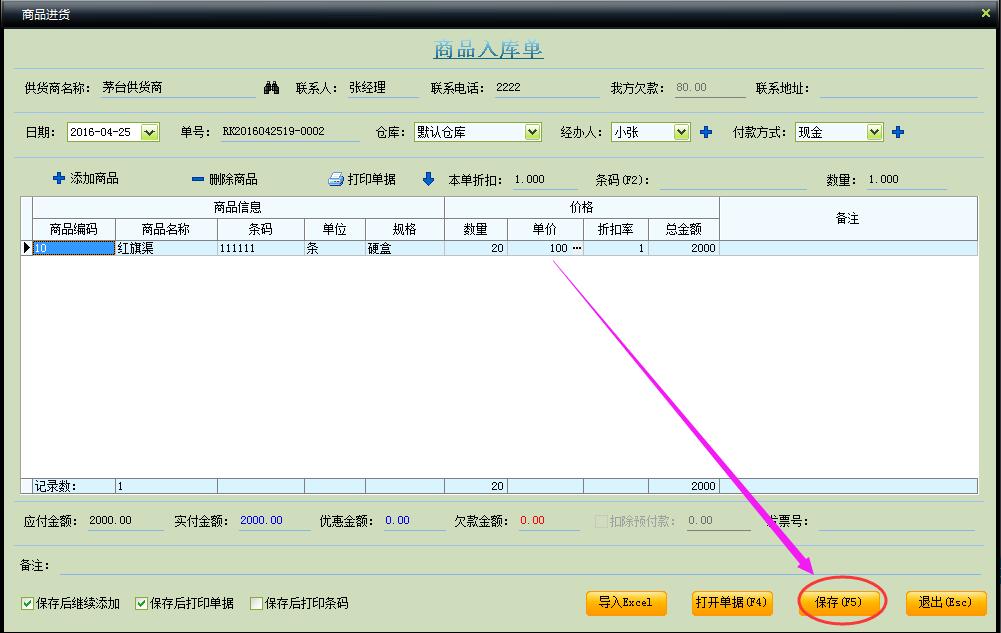The image size is (1001, 633).
Task: Click the blue plus 添加商品 icon
Action: tap(59, 178)
